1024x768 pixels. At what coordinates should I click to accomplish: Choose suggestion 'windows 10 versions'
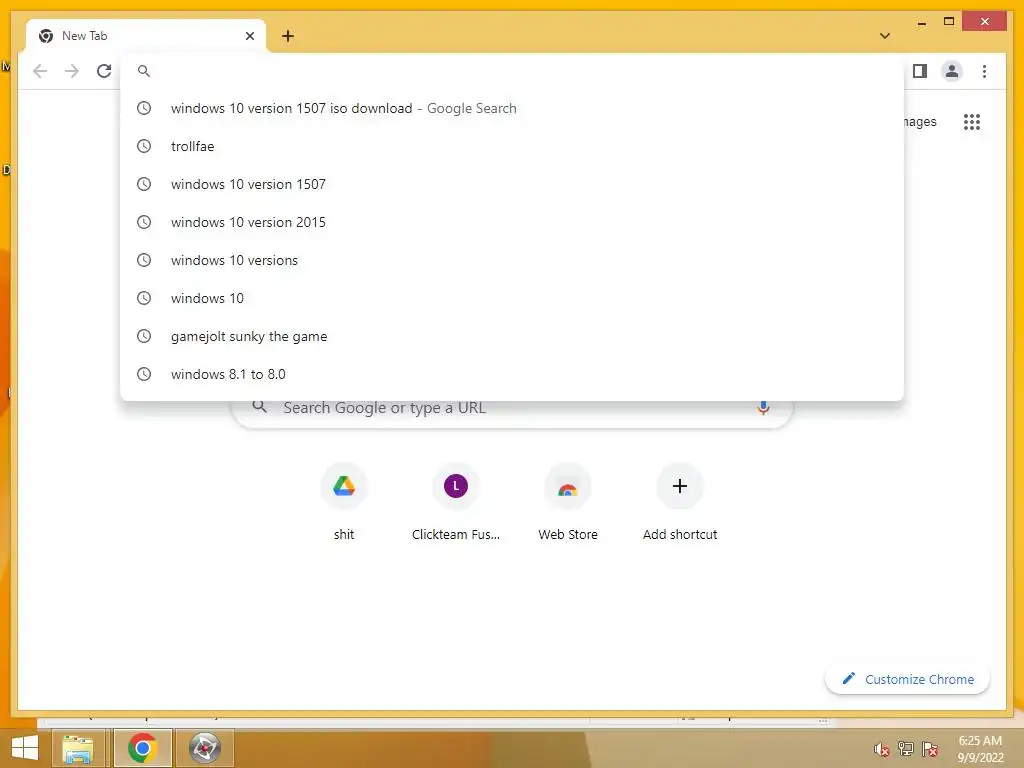pyautogui.click(x=512, y=260)
